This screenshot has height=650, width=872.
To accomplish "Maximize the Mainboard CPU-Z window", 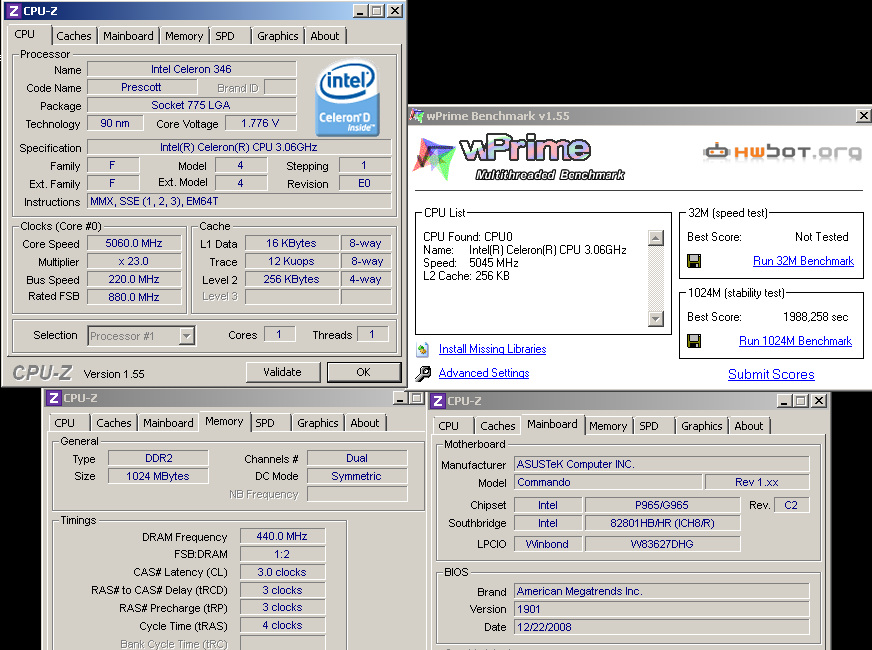I will click(x=801, y=401).
